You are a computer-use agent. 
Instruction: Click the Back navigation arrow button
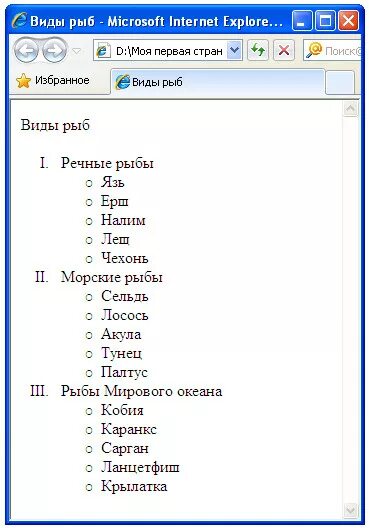(x=26, y=51)
